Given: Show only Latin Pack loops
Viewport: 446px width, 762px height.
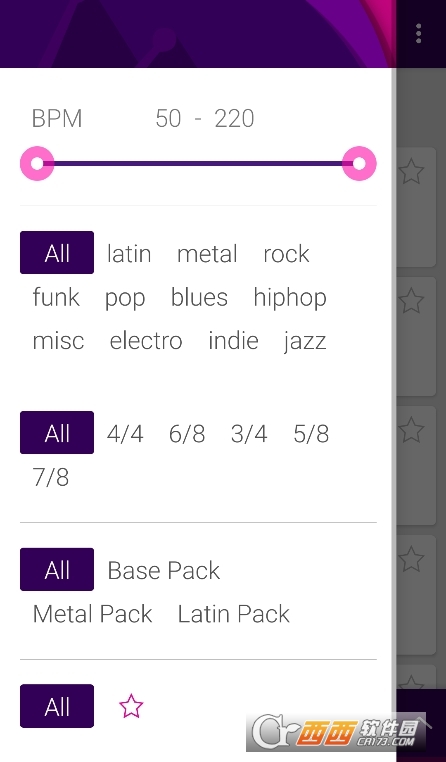Looking at the screenshot, I should click(234, 614).
